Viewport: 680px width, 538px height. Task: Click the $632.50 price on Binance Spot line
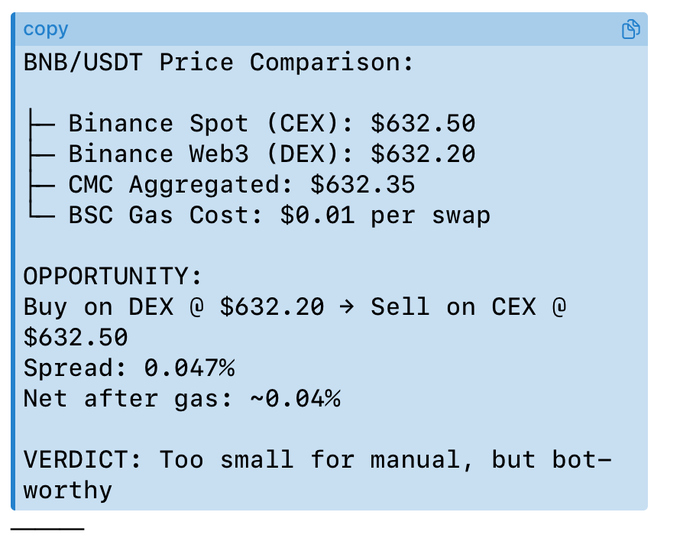(x=423, y=124)
